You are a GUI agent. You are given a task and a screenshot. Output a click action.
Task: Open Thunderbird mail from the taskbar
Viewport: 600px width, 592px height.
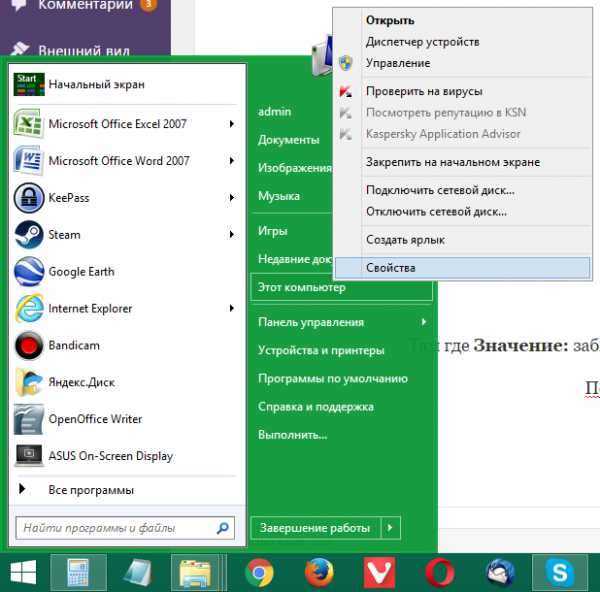[500, 573]
